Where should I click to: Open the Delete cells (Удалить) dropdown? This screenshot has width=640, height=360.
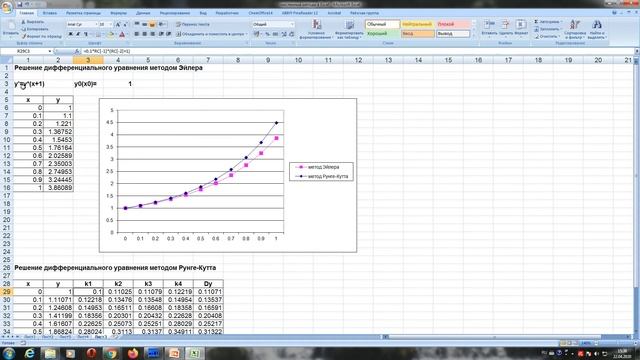[505, 28]
